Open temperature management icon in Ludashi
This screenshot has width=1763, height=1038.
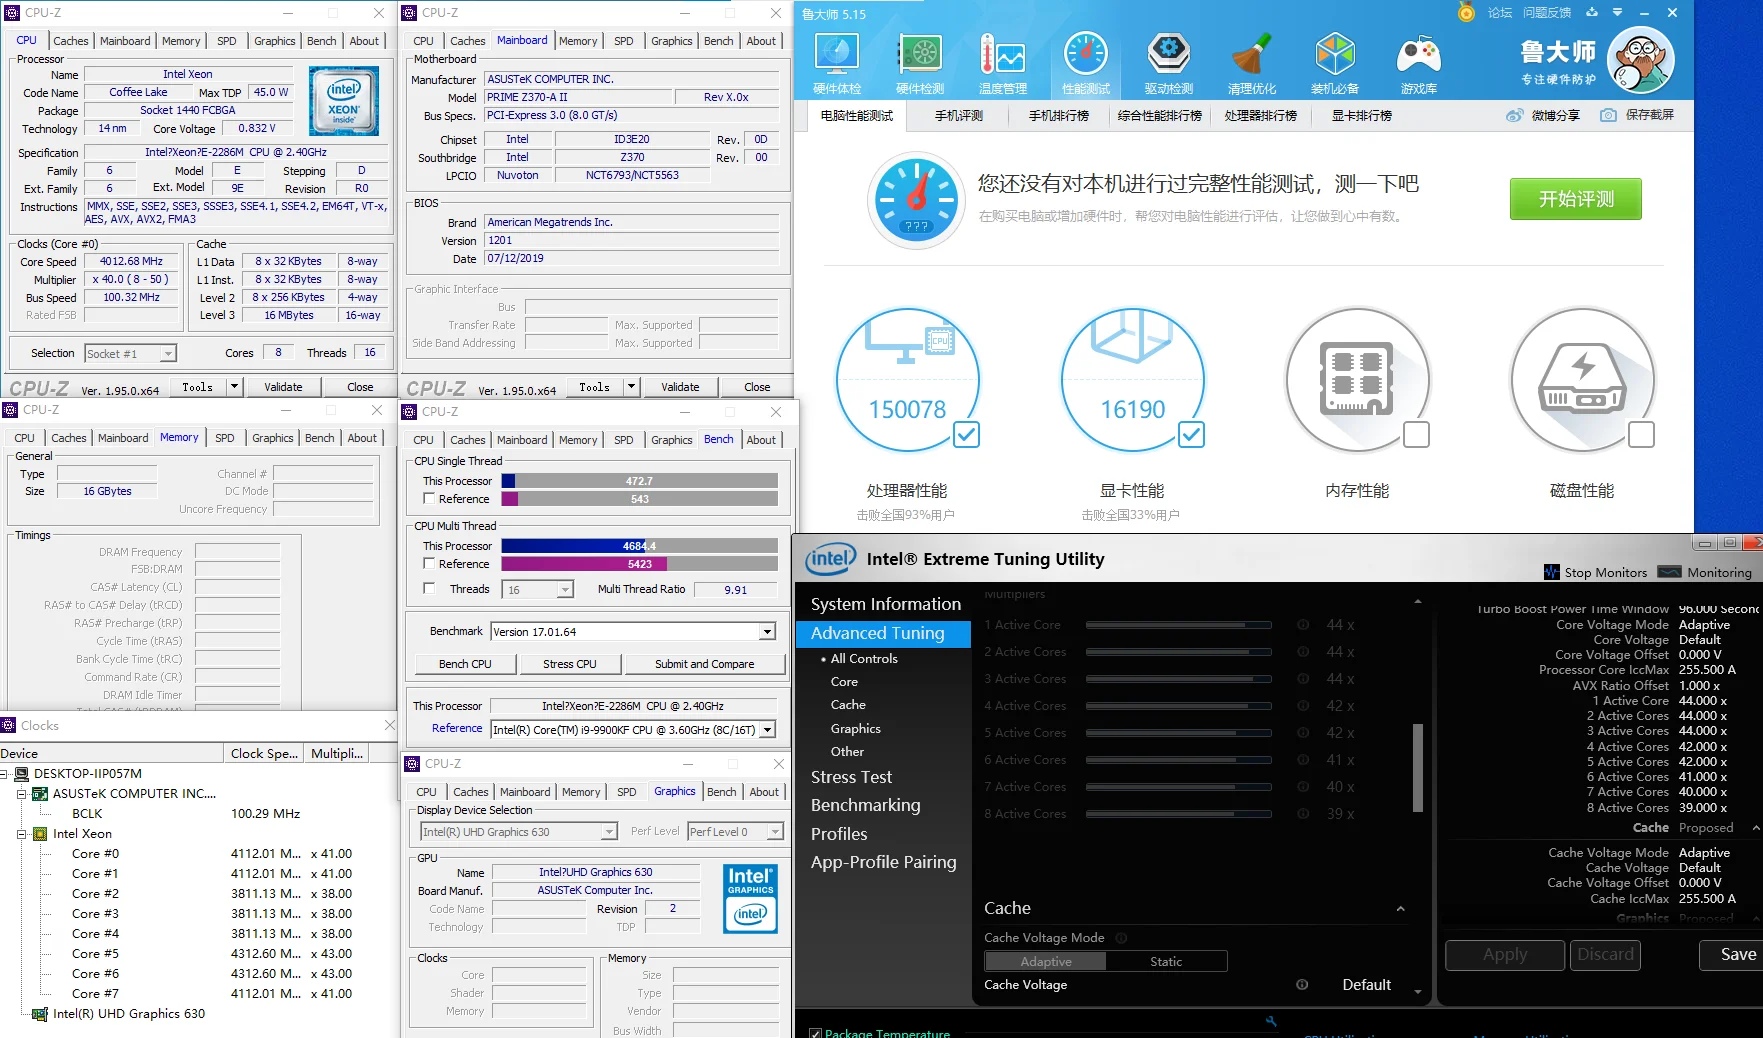point(1002,62)
